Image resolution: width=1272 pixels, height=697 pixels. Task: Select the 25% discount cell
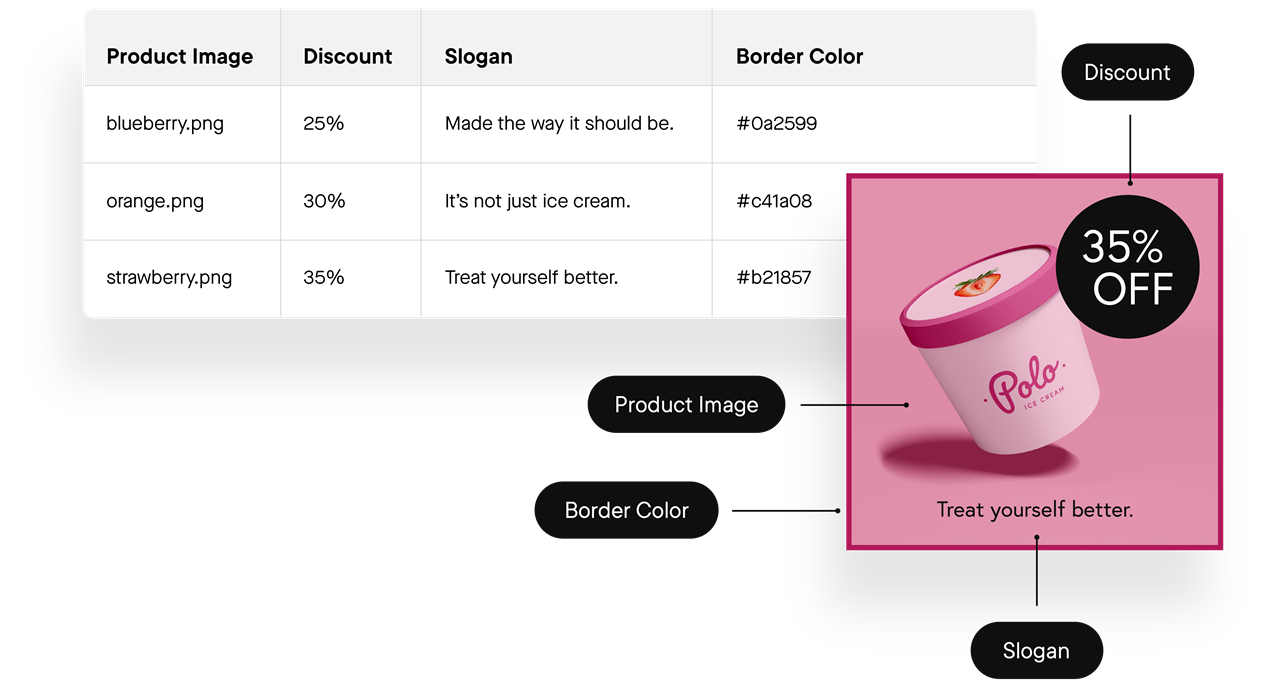(x=351, y=124)
